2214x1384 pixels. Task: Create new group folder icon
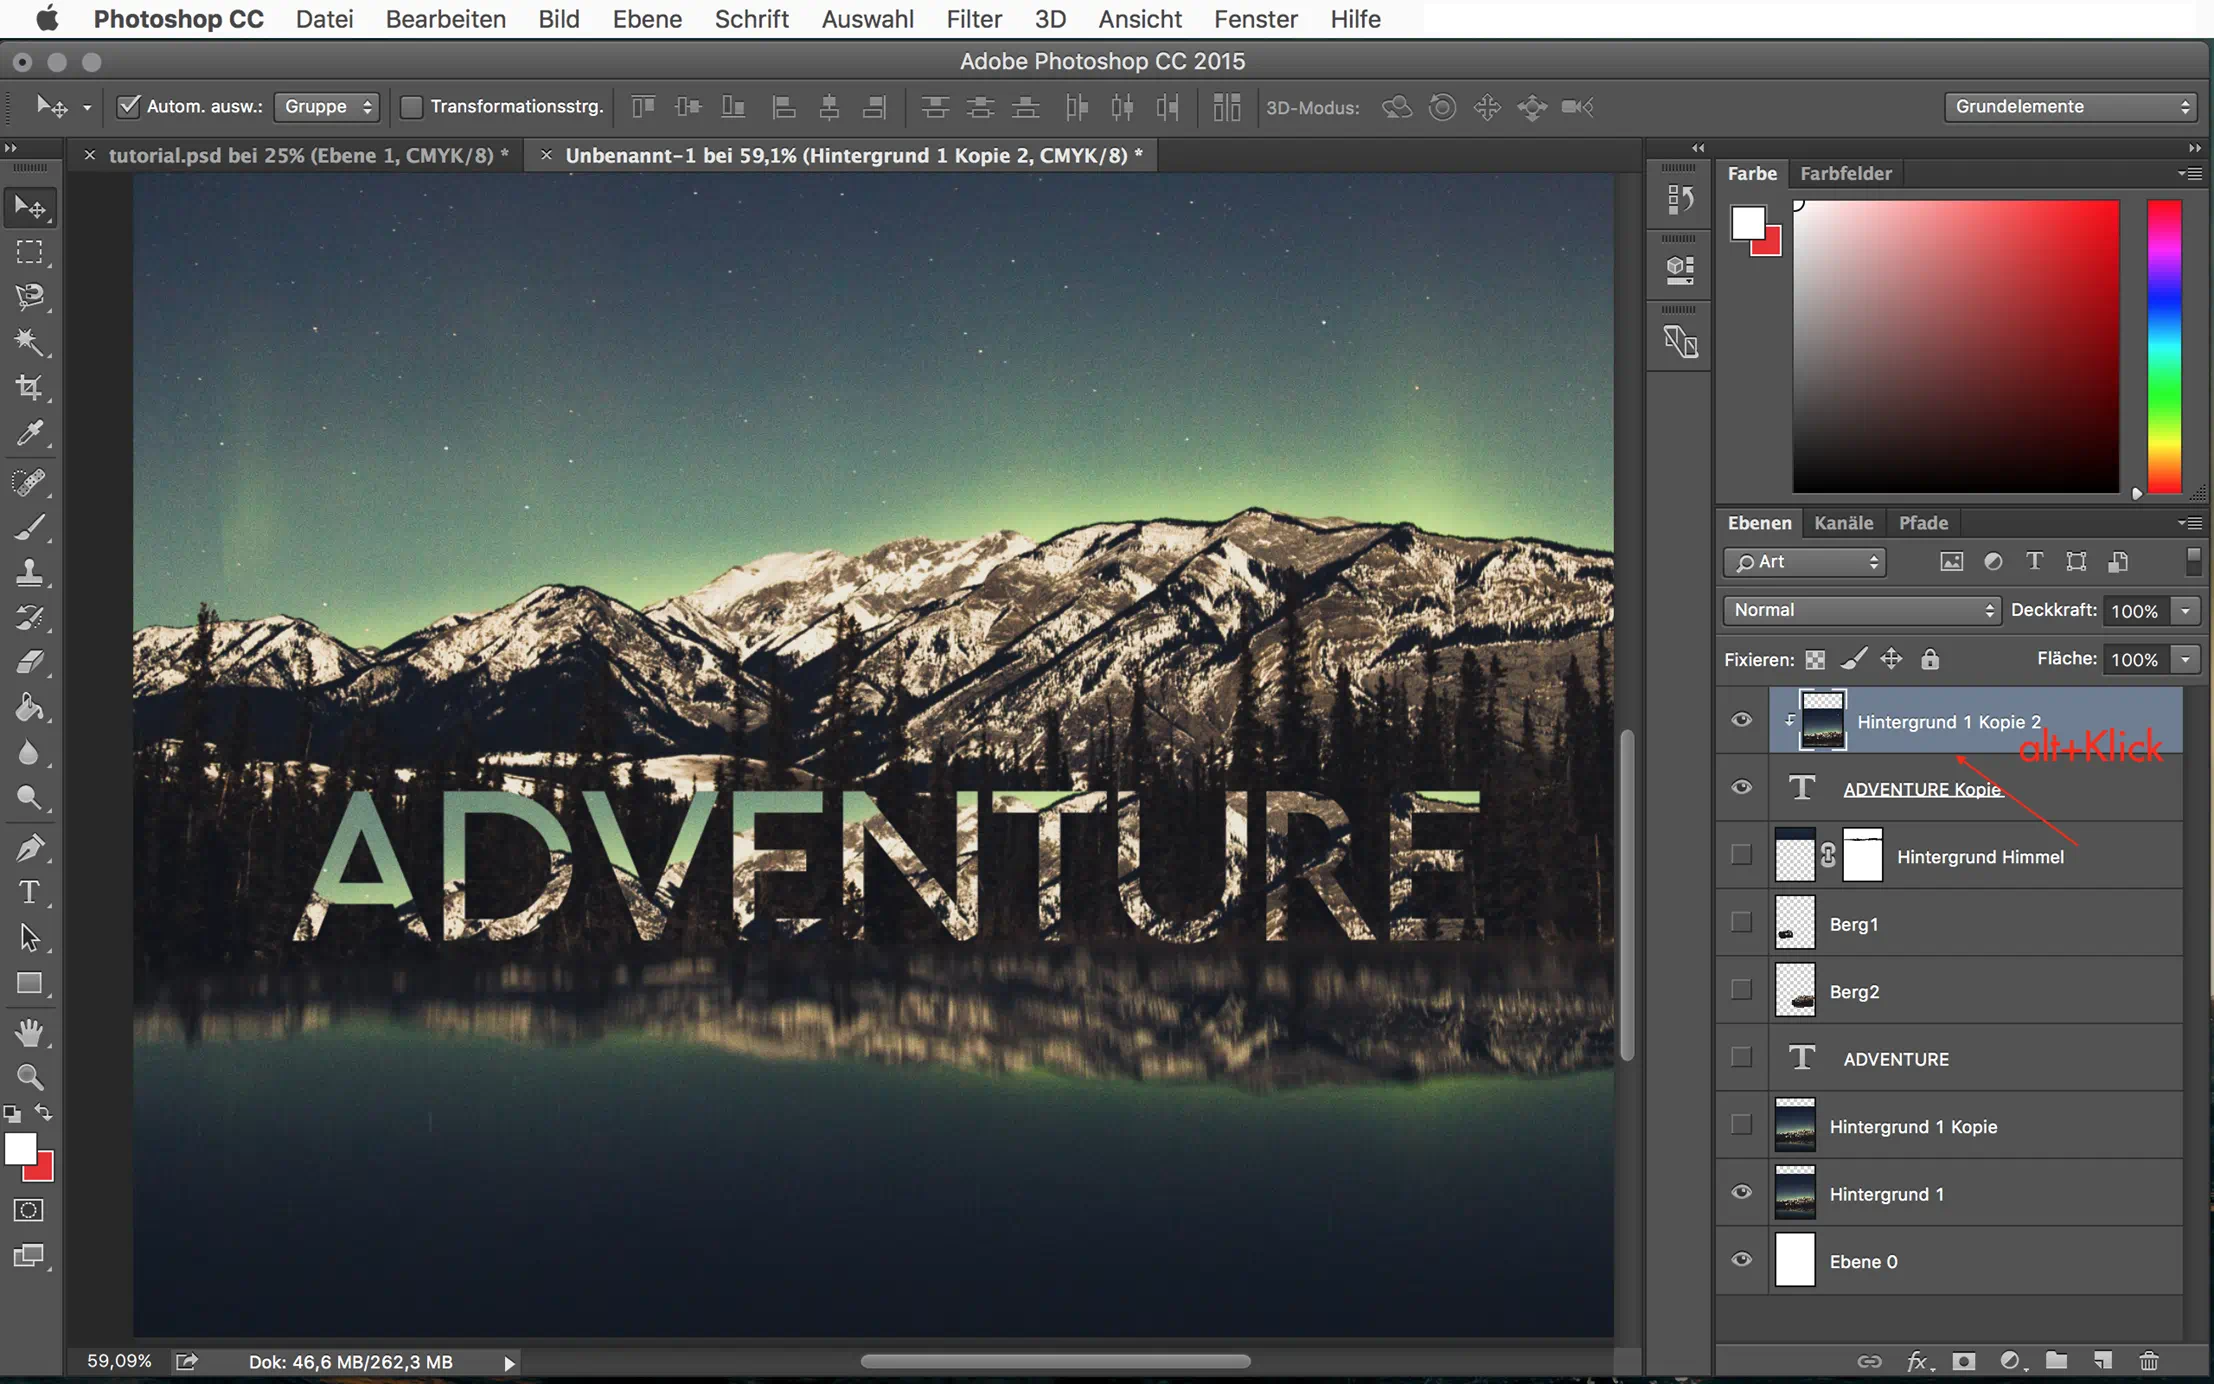tap(2056, 1361)
